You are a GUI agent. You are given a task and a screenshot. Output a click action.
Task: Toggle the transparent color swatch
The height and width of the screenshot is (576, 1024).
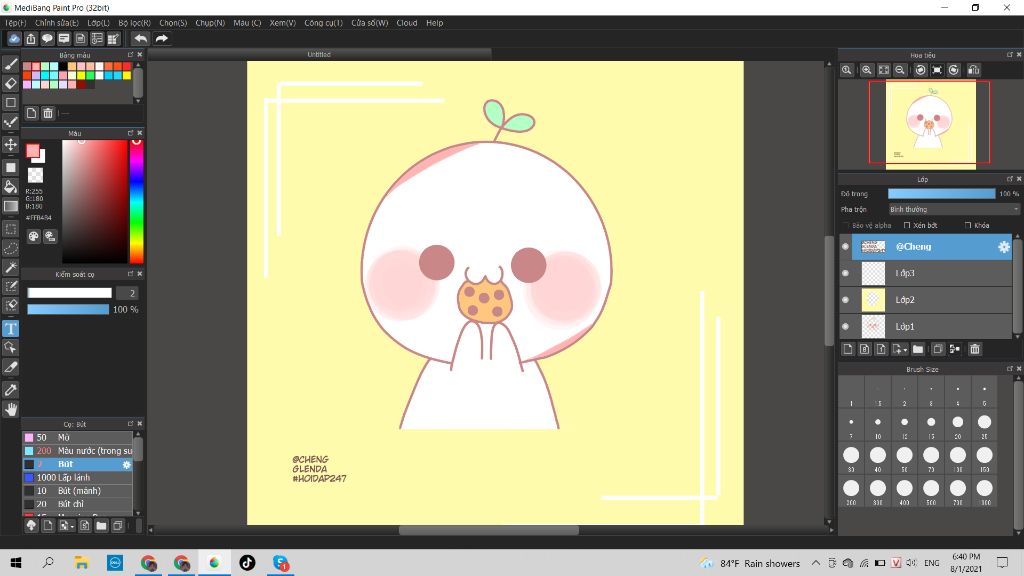35,175
